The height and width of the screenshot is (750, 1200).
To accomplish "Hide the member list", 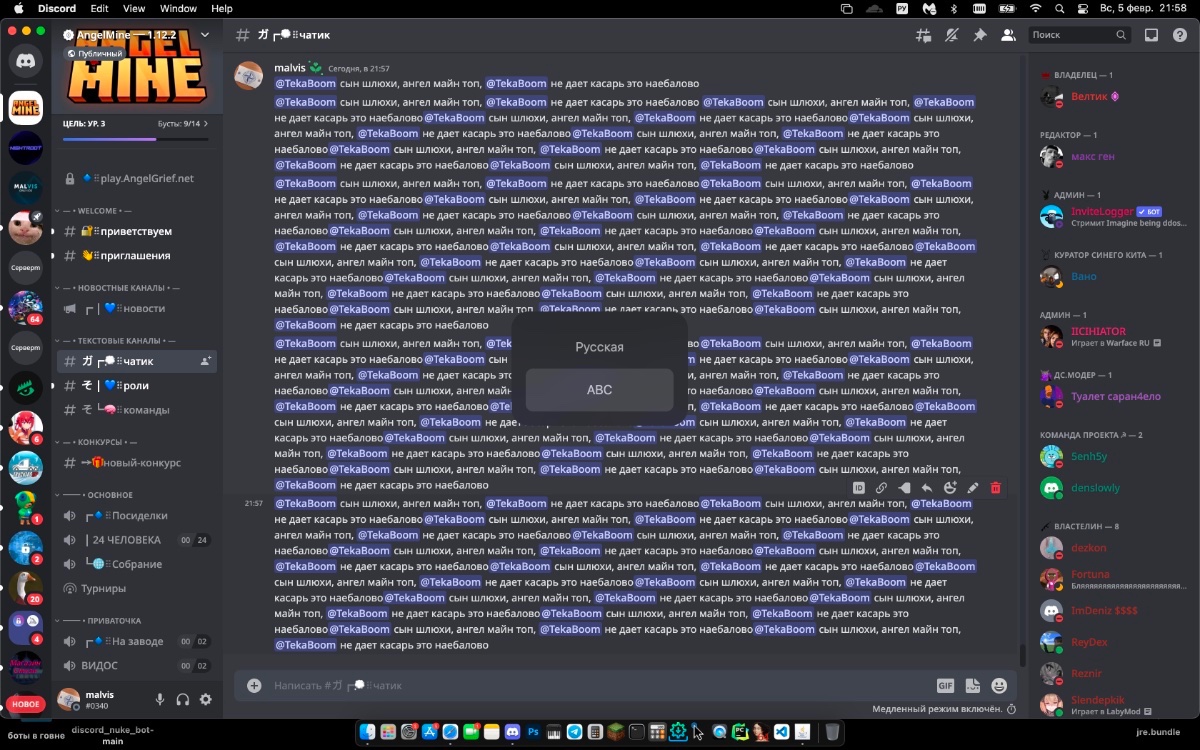I will coord(1008,35).
